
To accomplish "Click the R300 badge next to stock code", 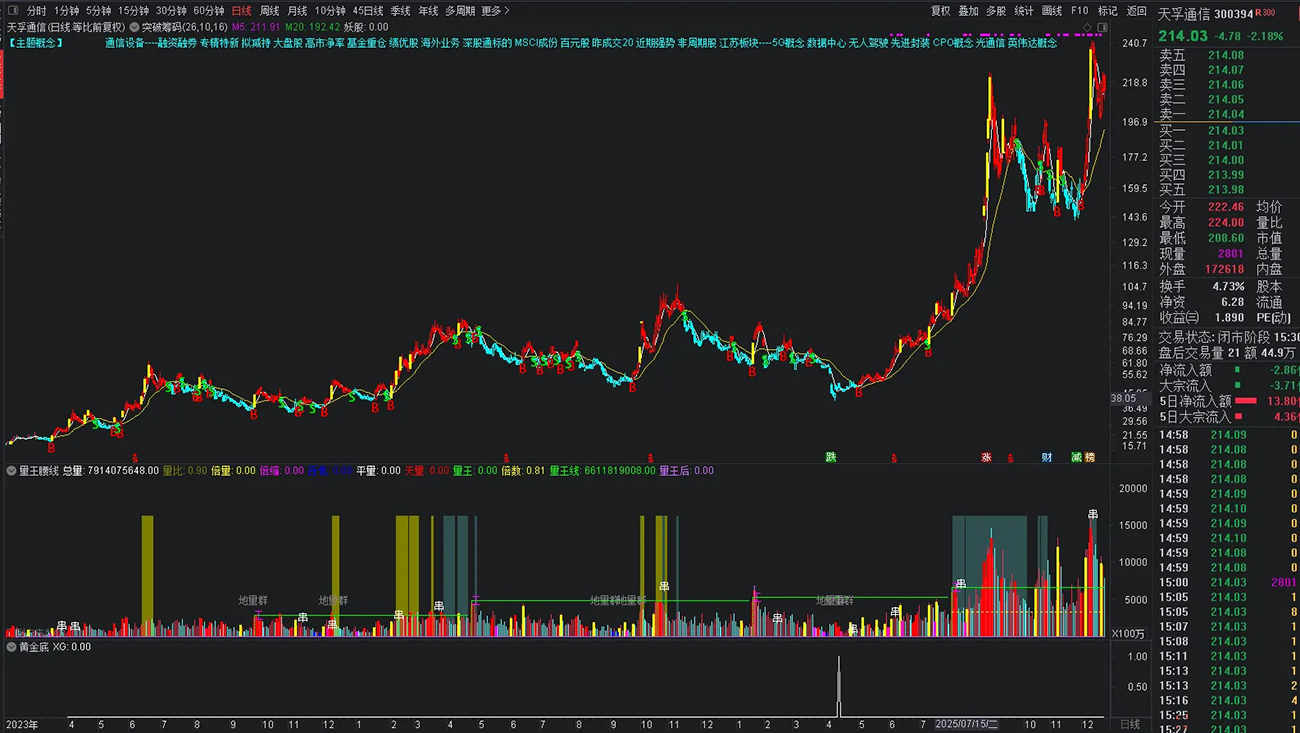I will pyautogui.click(x=1266, y=13).
